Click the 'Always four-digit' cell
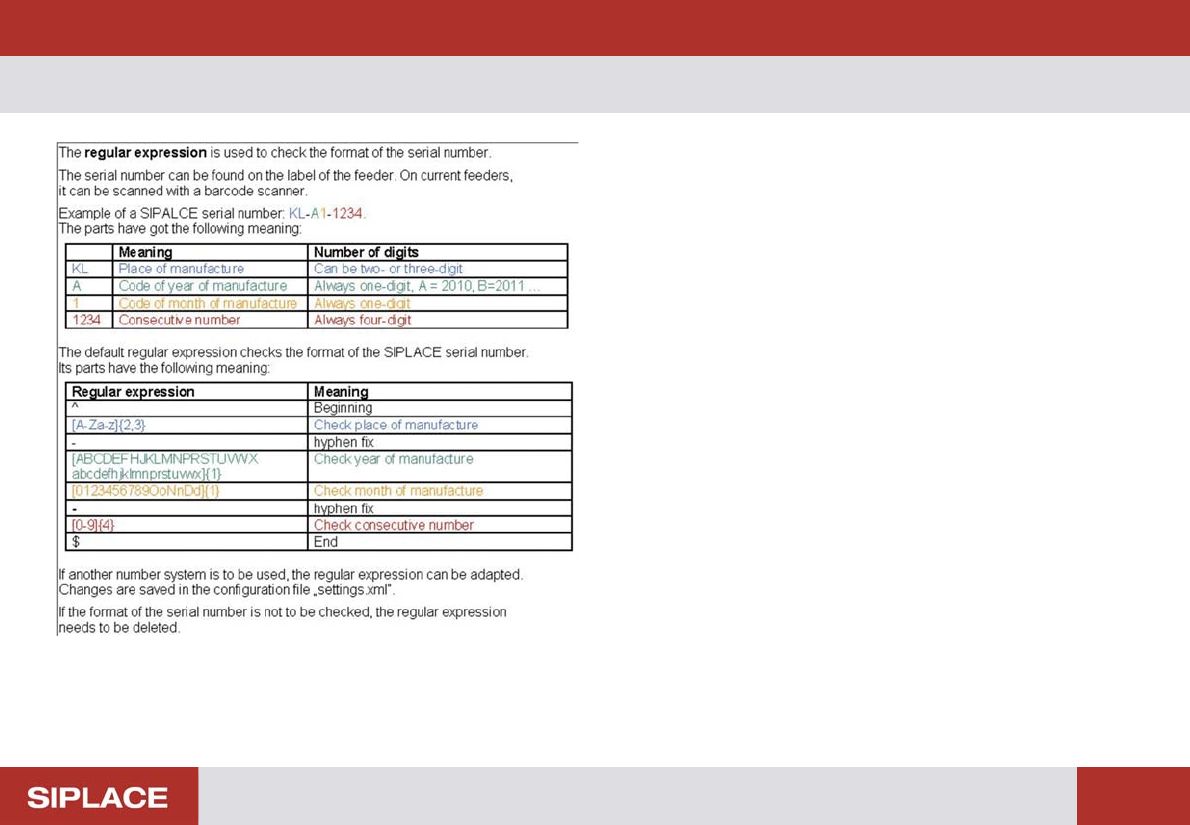This screenshot has width=1190, height=825. coord(438,320)
